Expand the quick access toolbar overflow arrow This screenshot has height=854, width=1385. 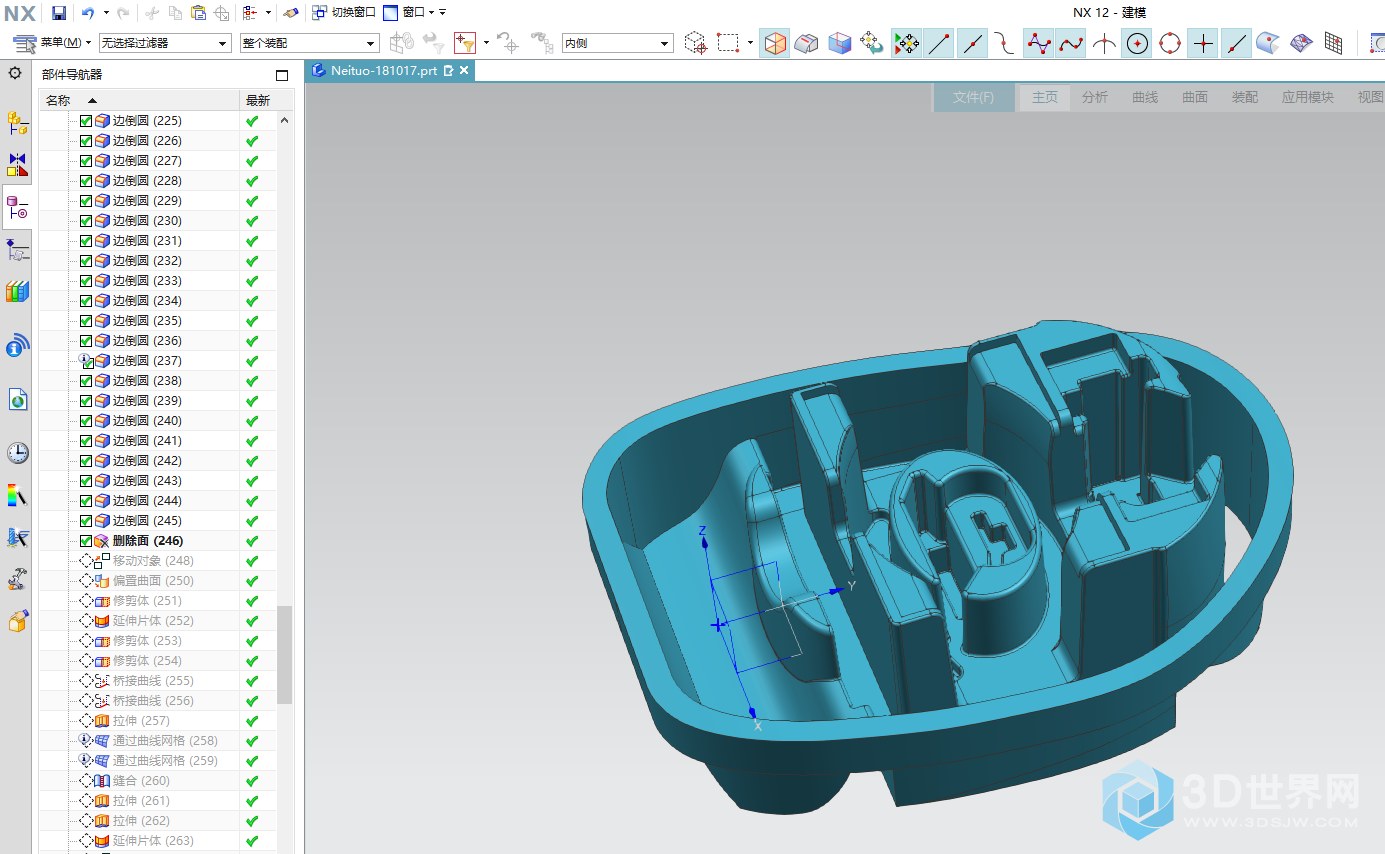point(443,13)
